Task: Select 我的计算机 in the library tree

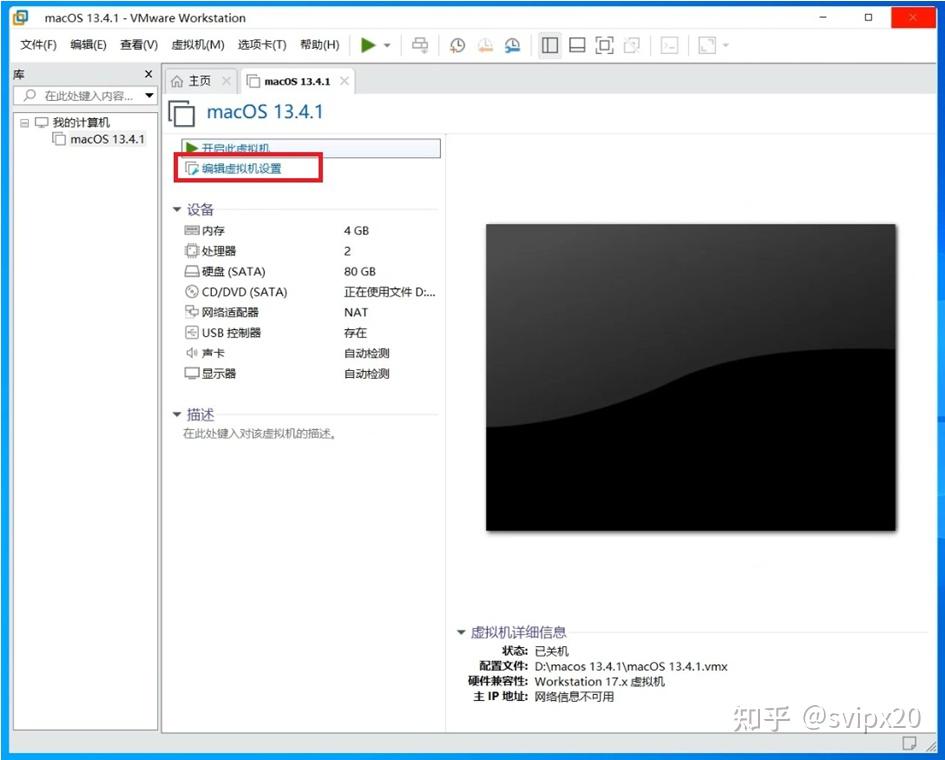Action: click(81, 122)
